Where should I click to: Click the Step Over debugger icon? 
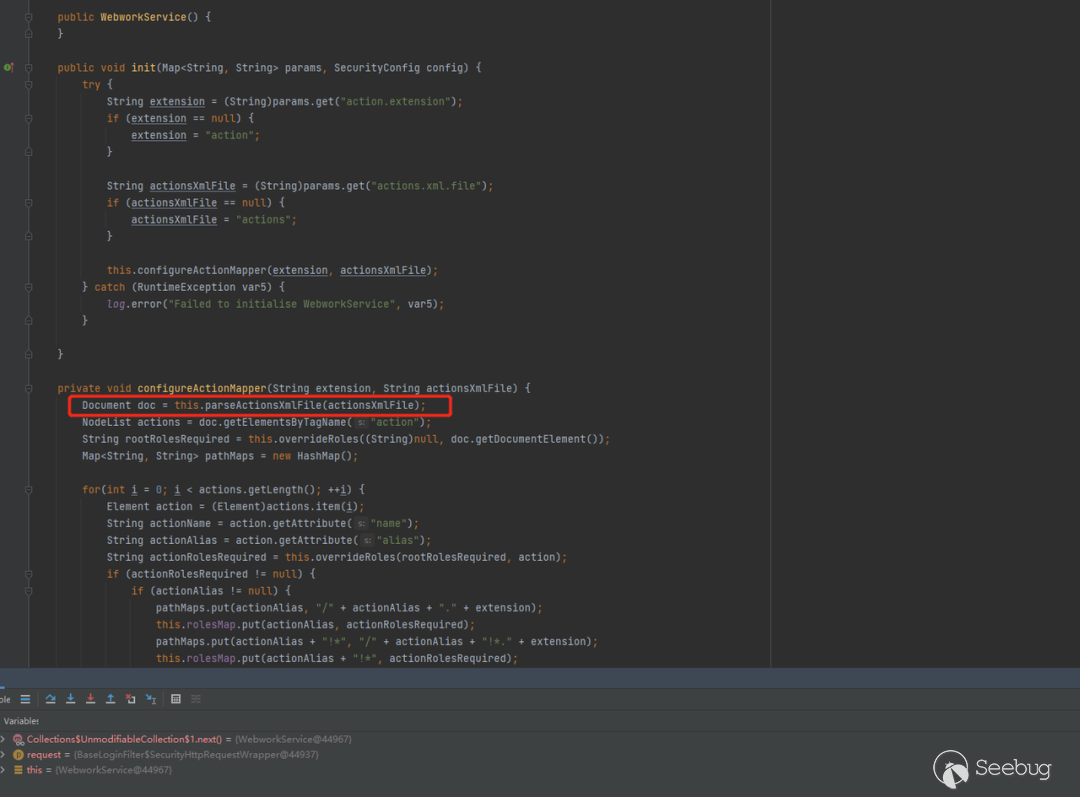click(x=51, y=699)
